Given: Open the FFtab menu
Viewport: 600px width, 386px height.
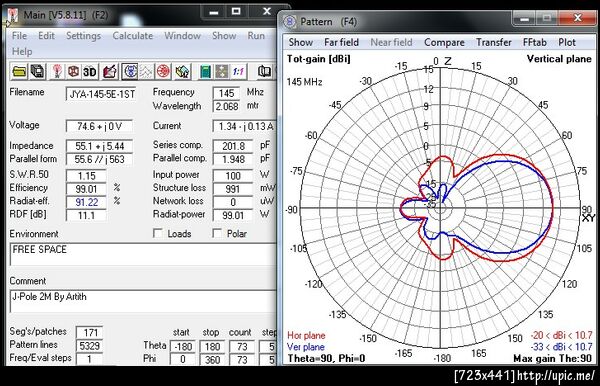Looking at the screenshot, I should click(x=535, y=42).
